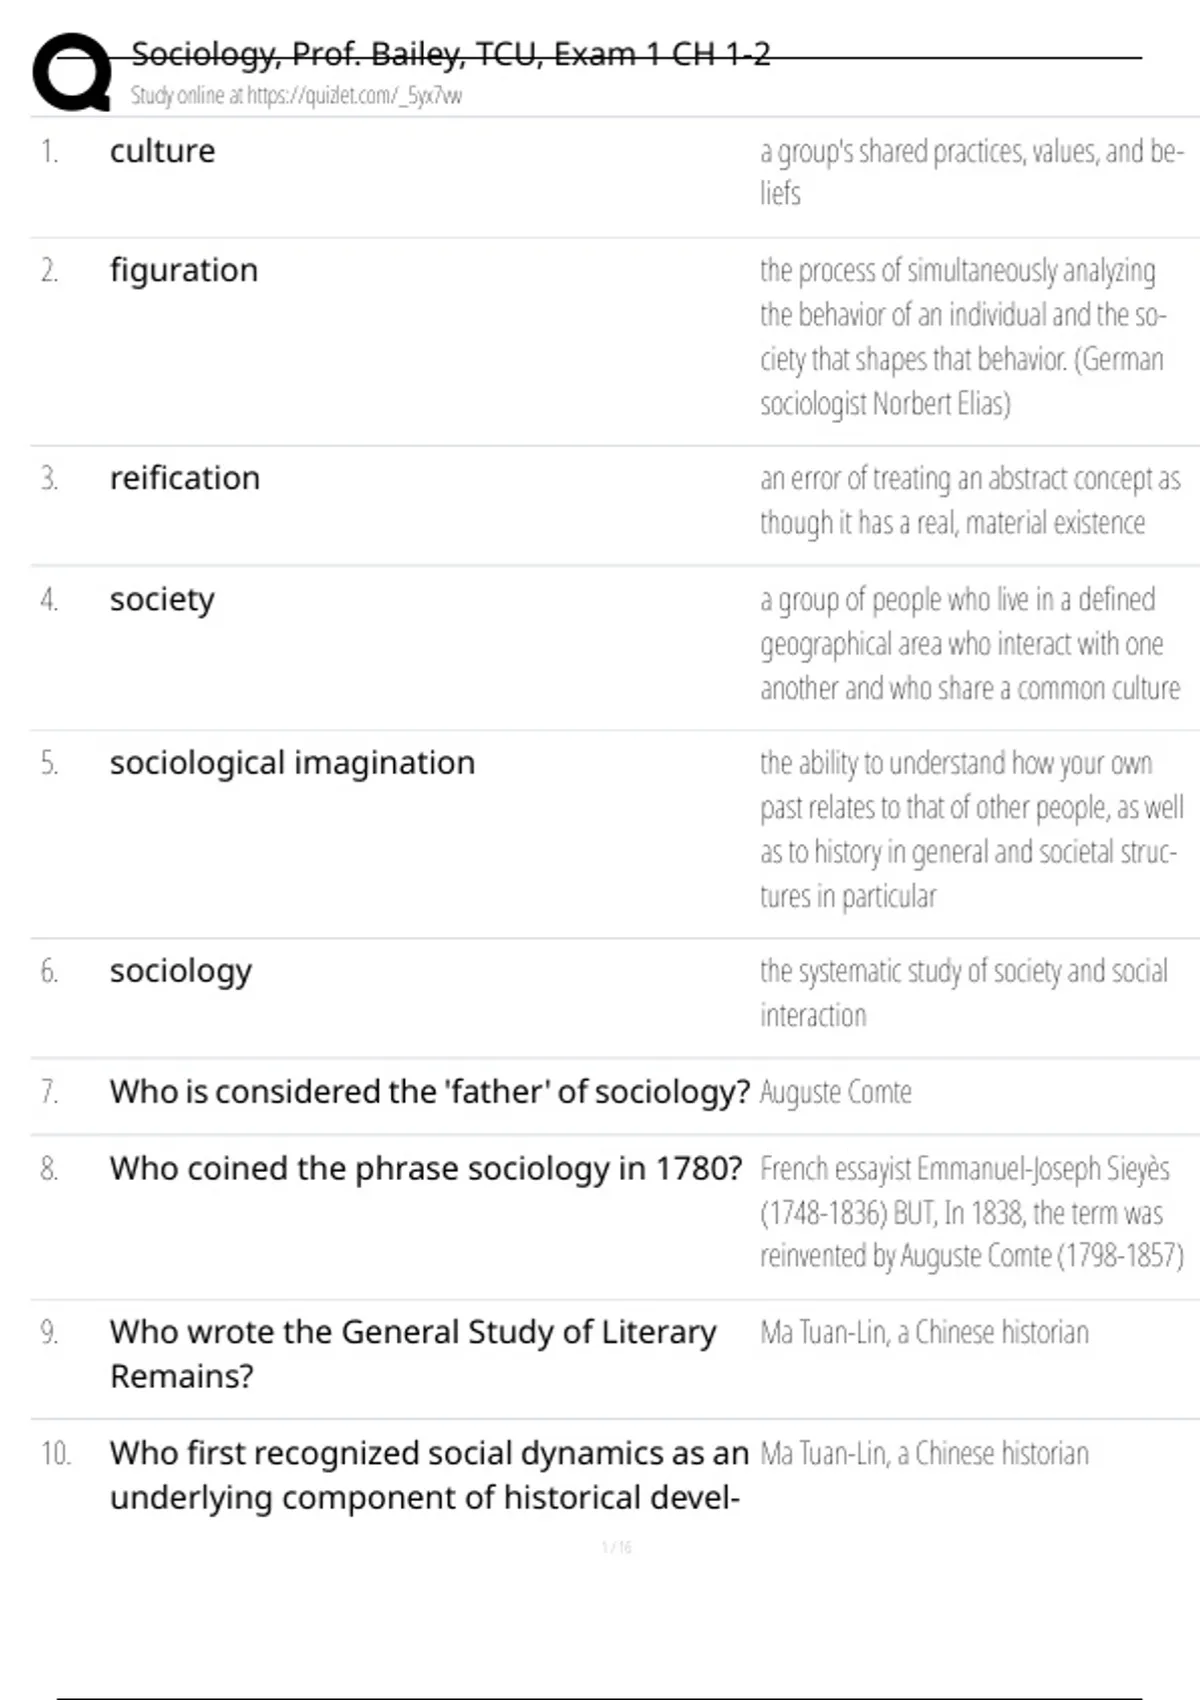The height and width of the screenshot is (1700, 1200).
Task: Click the page number indicator 1/16
Action: (x=616, y=1547)
